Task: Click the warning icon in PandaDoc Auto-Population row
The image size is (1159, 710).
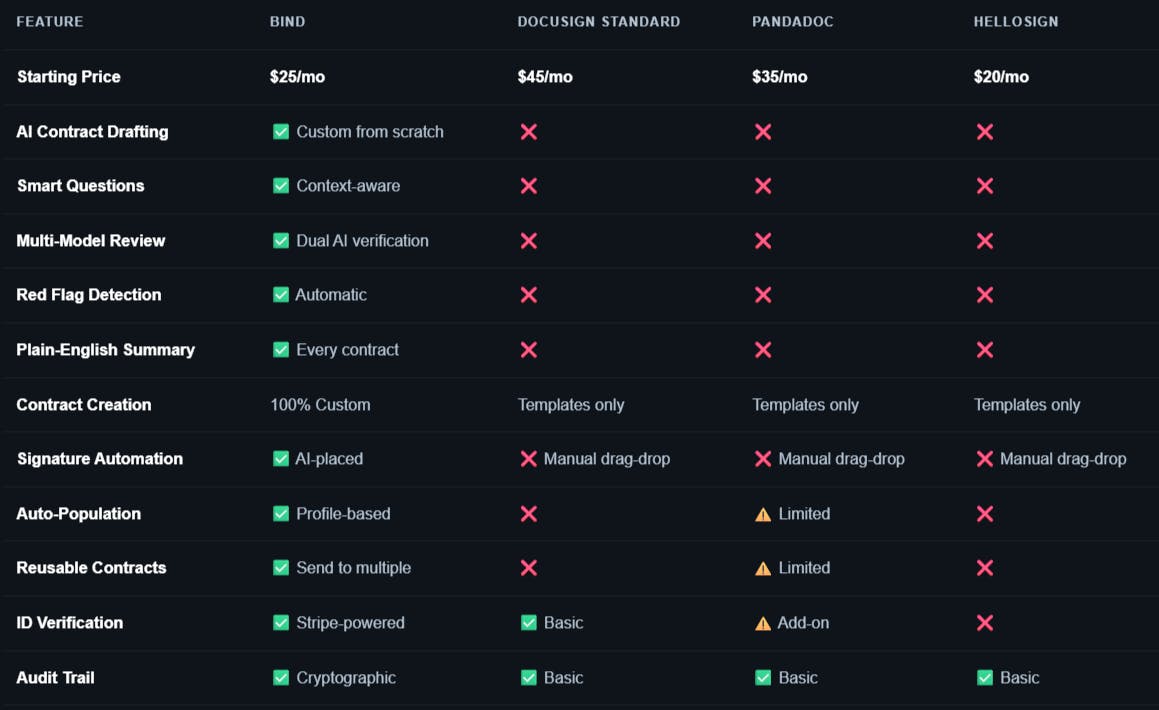Action: (763, 514)
